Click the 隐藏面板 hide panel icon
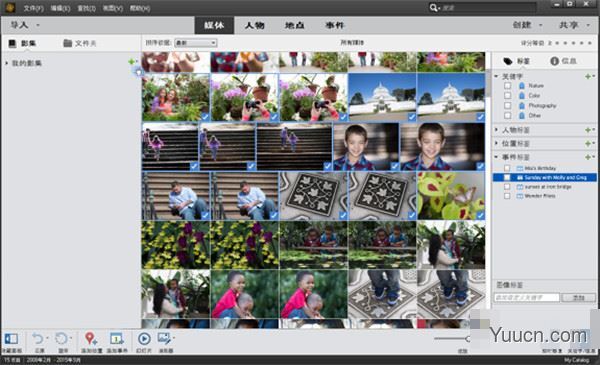The height and width of the screenshot is (365, 600). point(11,339)
